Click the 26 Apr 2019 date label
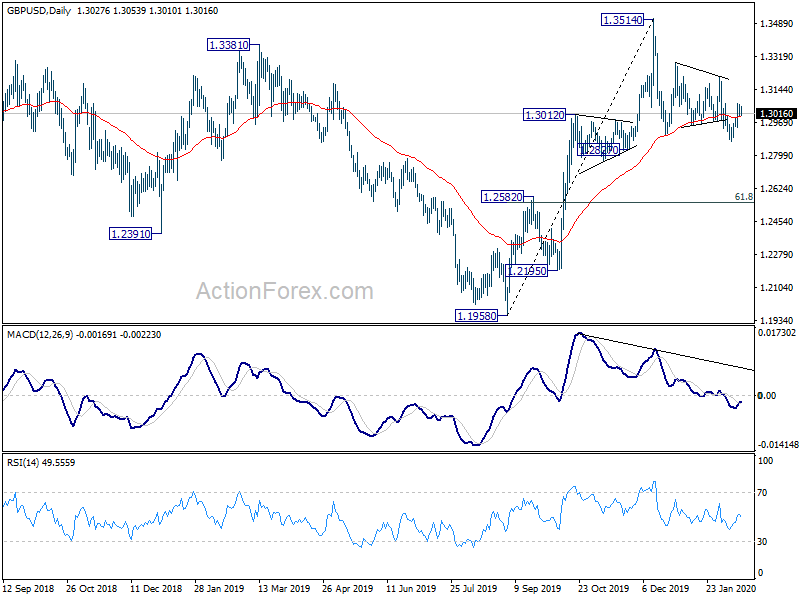Viewport: 800px width, 600px height. pyautogui.click(x=347, y=589)
